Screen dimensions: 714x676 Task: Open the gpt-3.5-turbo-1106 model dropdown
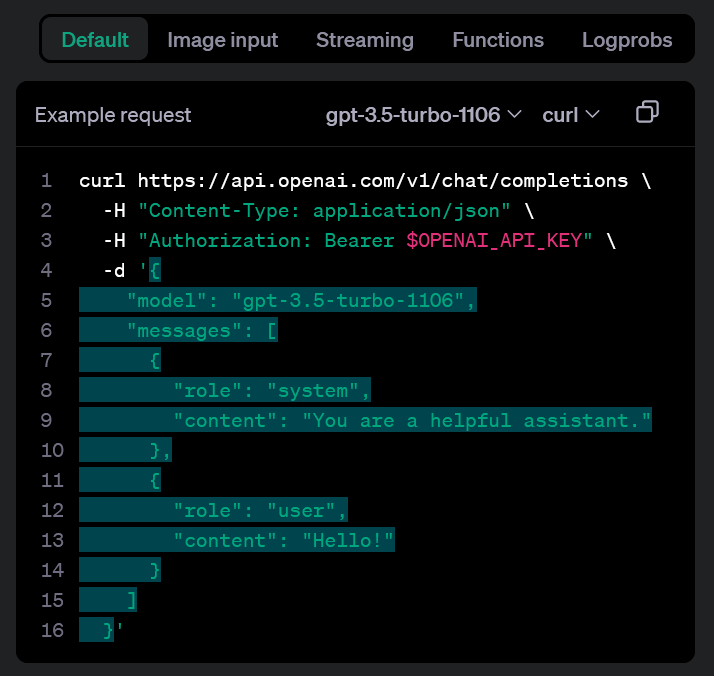pyautogui.click(x=423, y=115)
